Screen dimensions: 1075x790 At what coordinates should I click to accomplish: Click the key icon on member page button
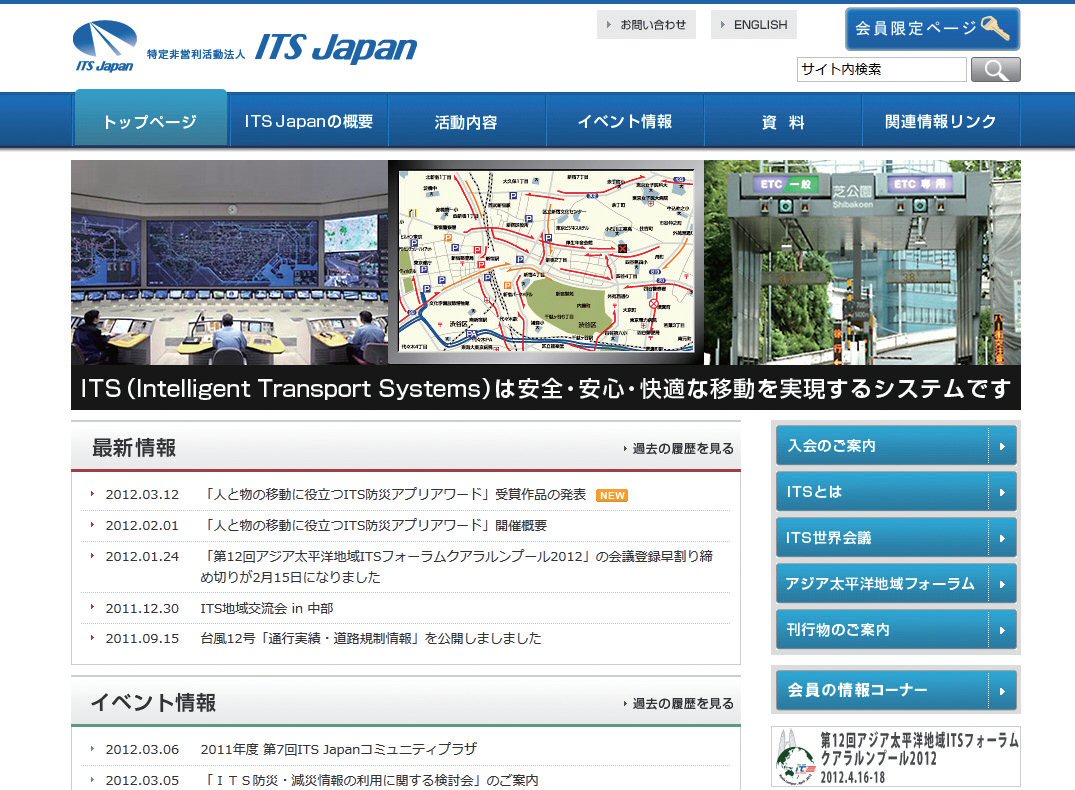995,27
